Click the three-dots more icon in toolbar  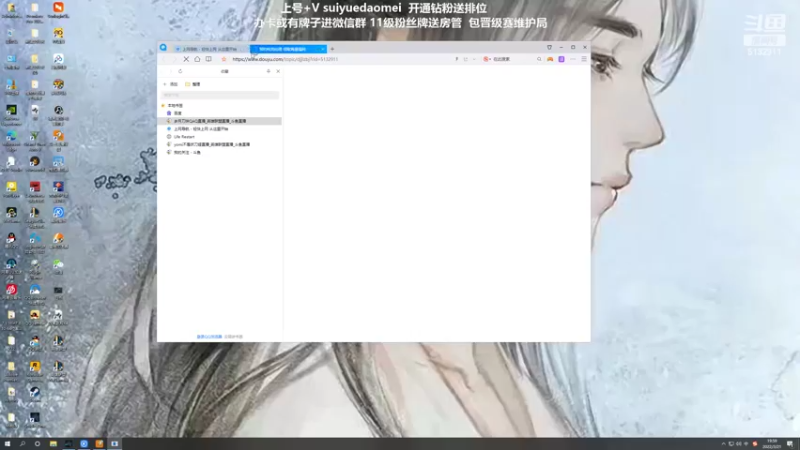coord(573,59)
